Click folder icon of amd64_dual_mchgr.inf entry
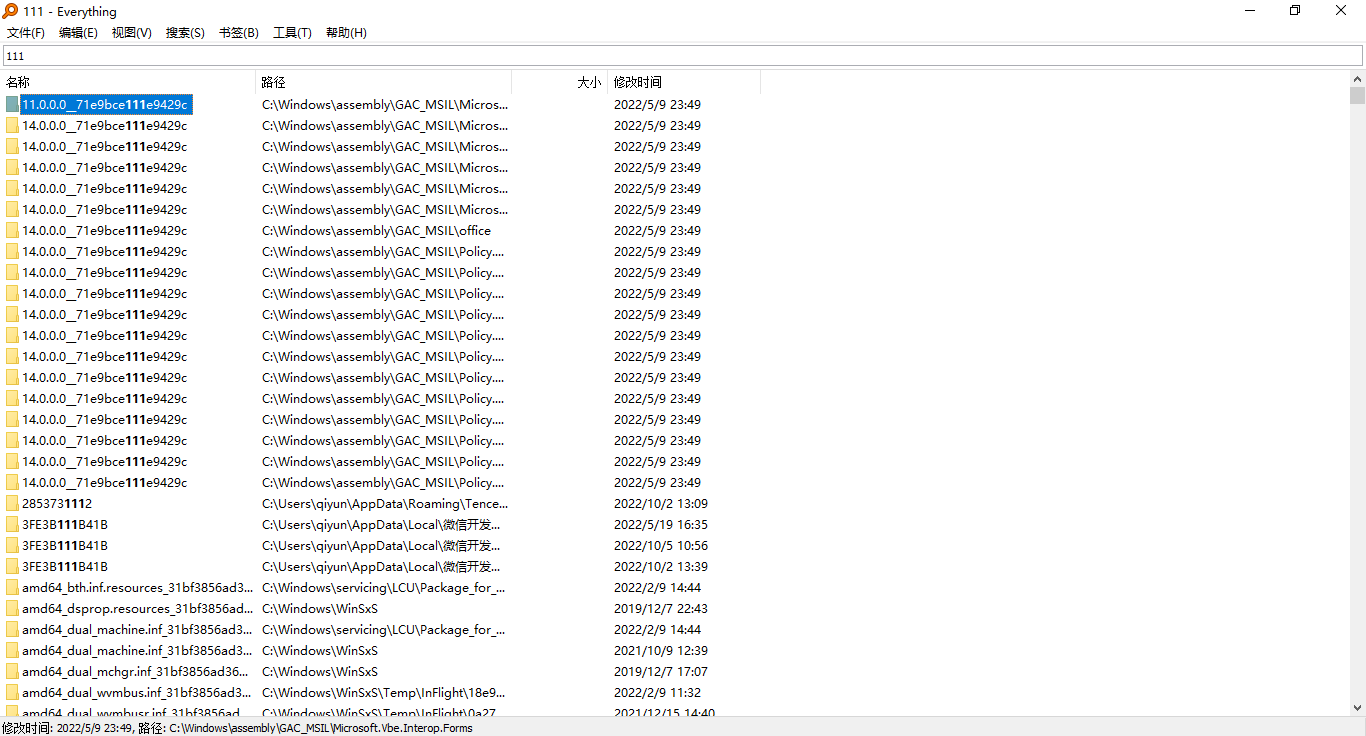The width and height of the screenshot is (1366, 736). tap(12, 672)
